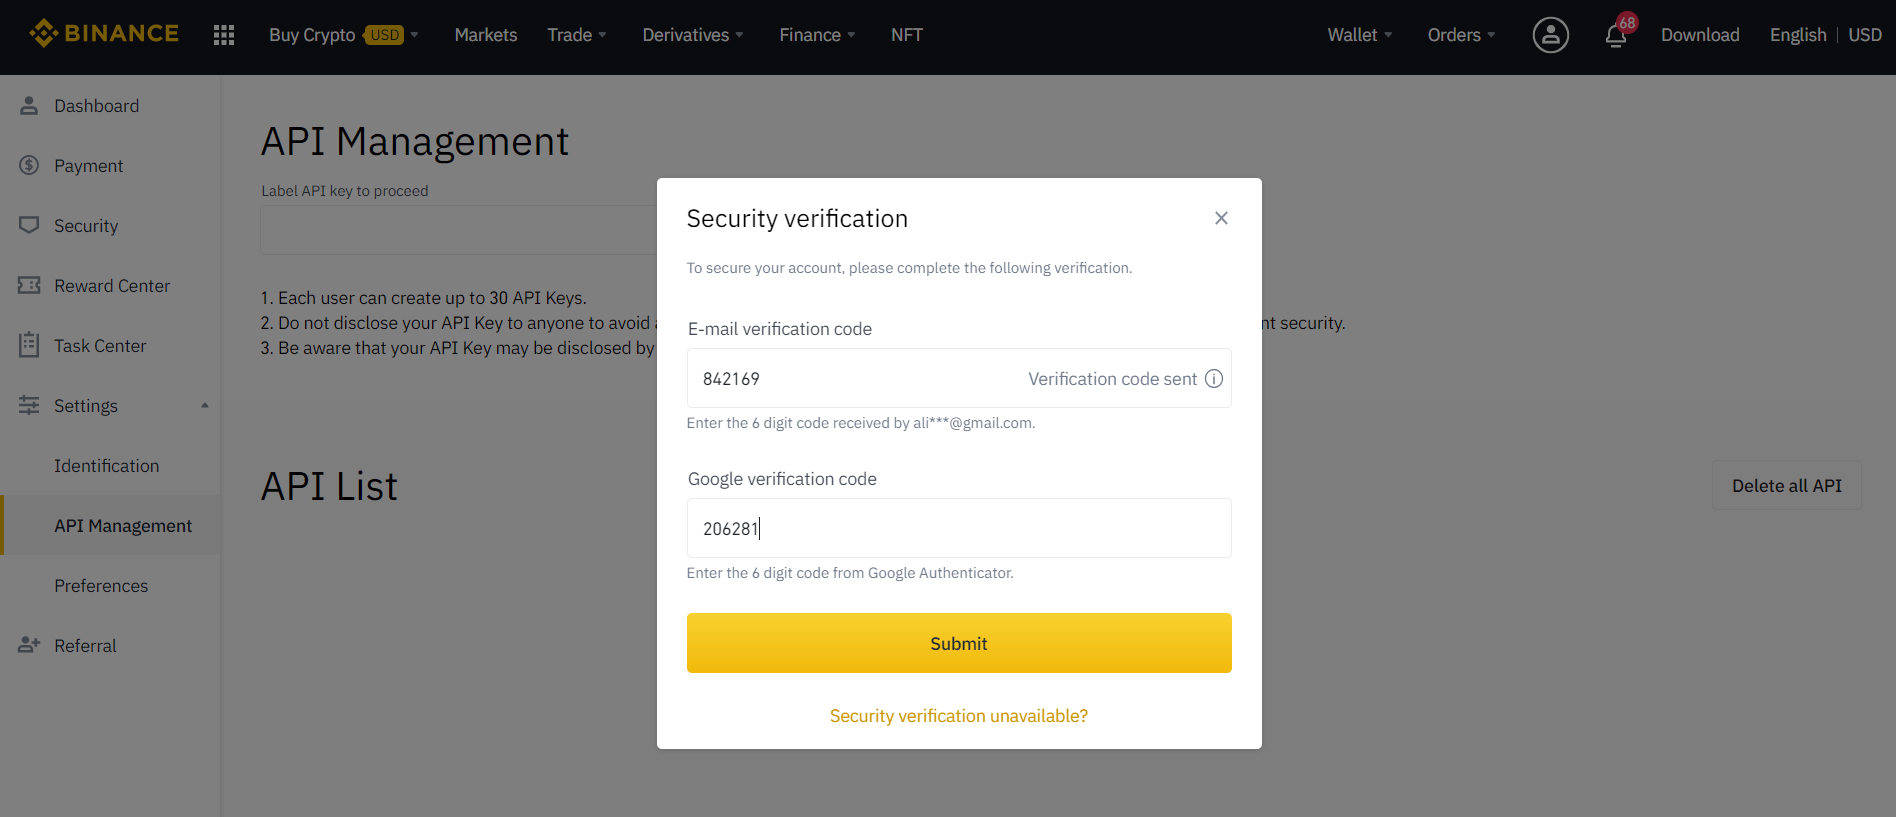Click the Task Center clipboard icon

point(29,345)
